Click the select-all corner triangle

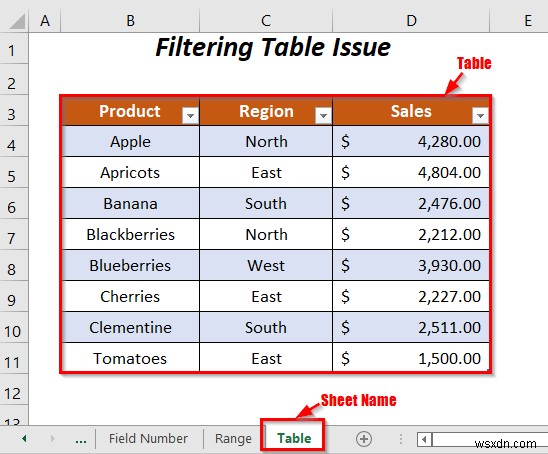coord(17,21)
